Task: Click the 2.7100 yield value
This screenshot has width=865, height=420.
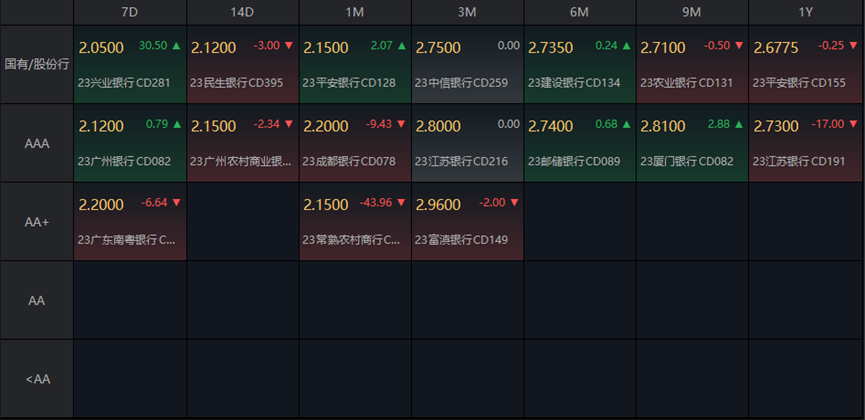Action: tap(663, 48)
